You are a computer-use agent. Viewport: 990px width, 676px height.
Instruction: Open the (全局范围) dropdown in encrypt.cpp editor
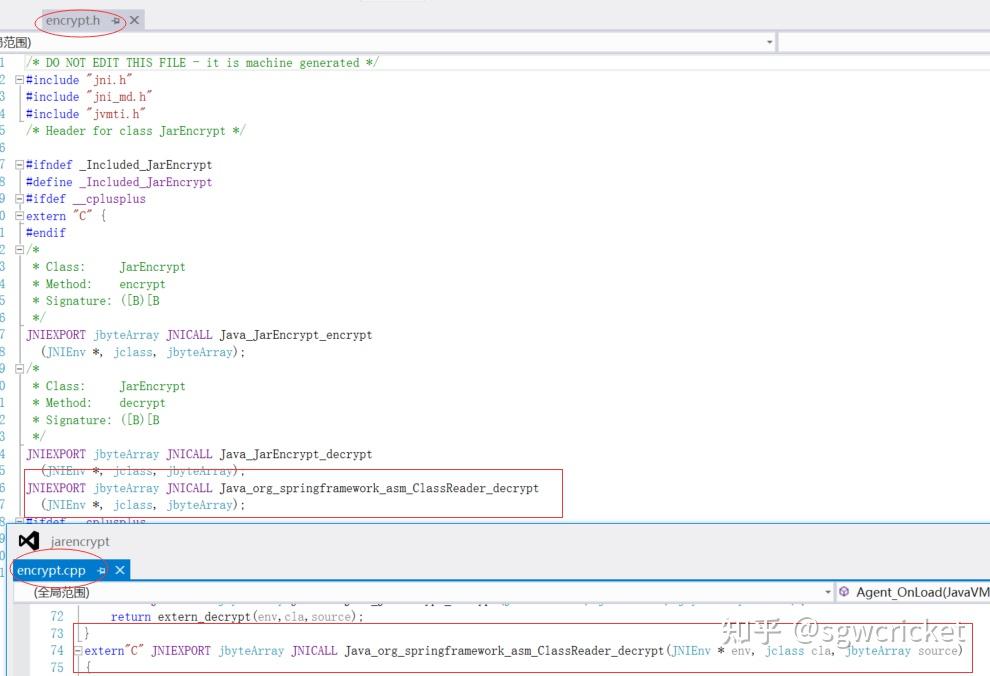tap(826, 591)
